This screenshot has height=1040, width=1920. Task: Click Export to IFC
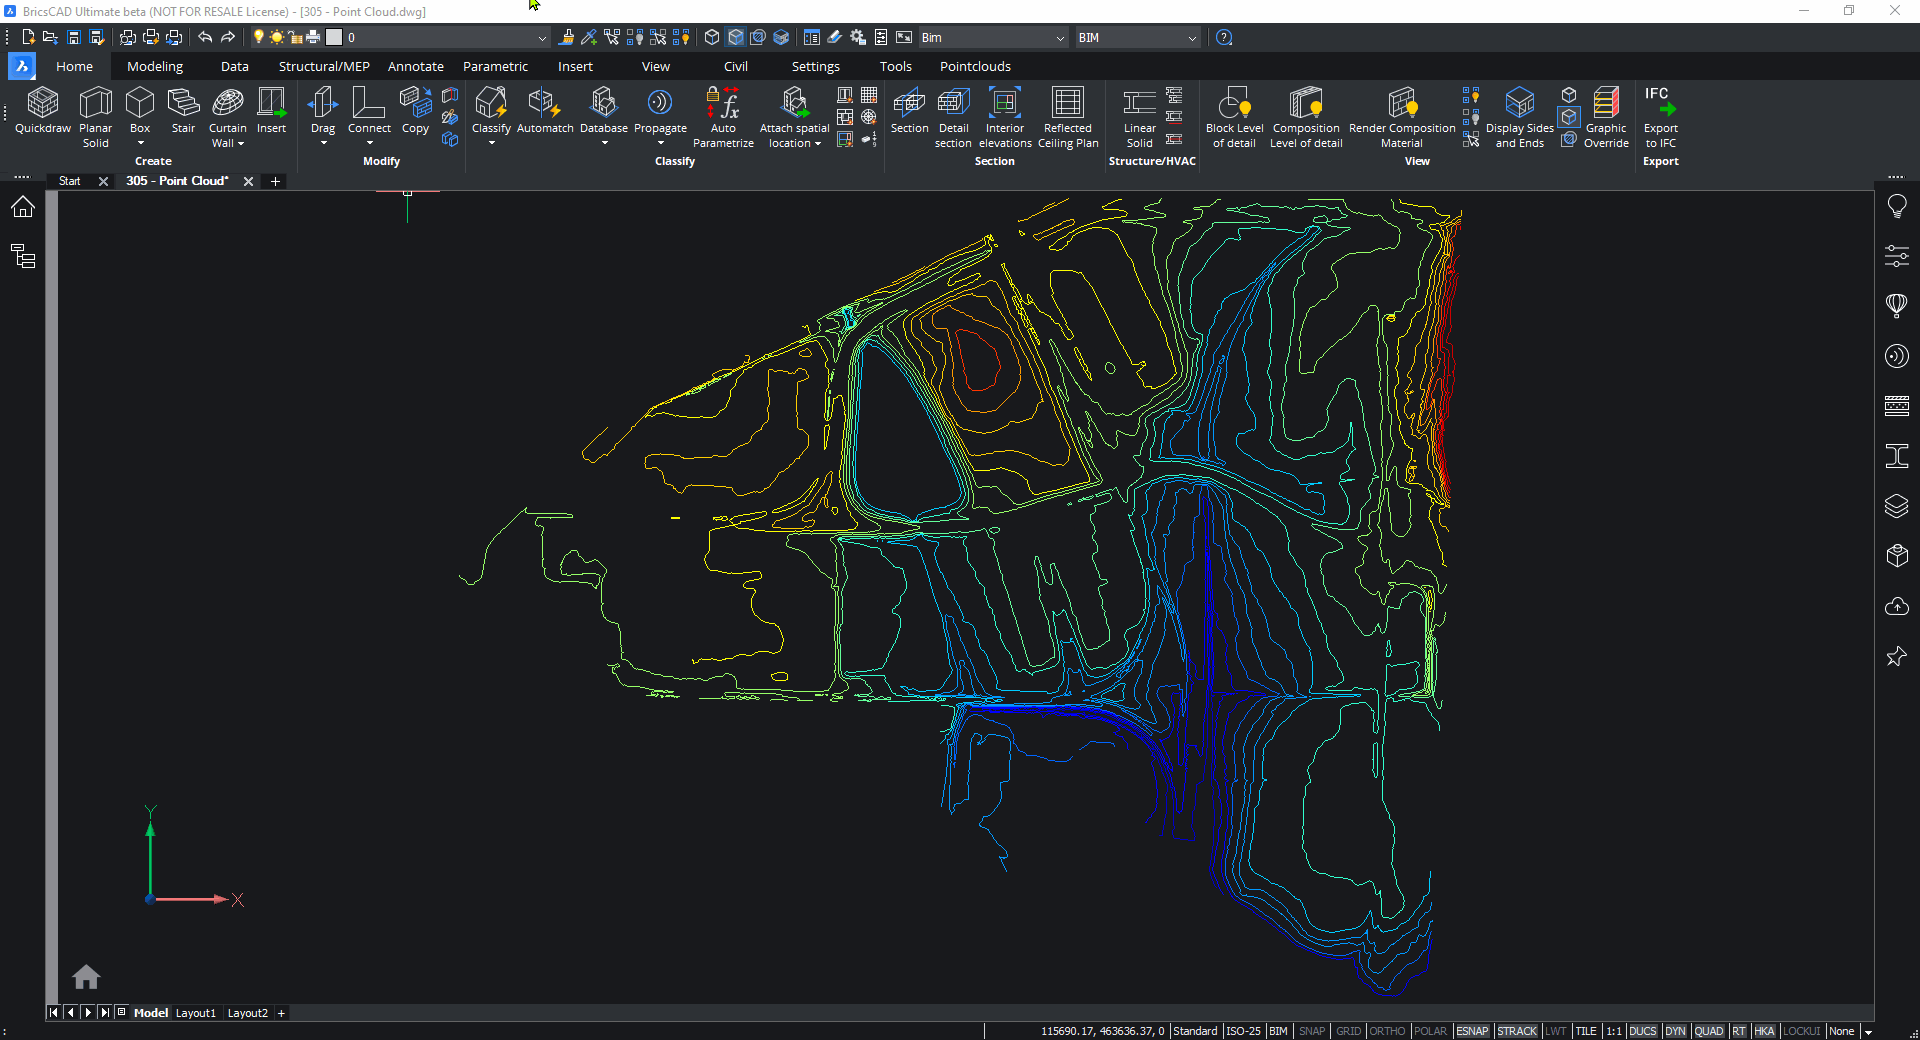click(x=1660, y=118)
